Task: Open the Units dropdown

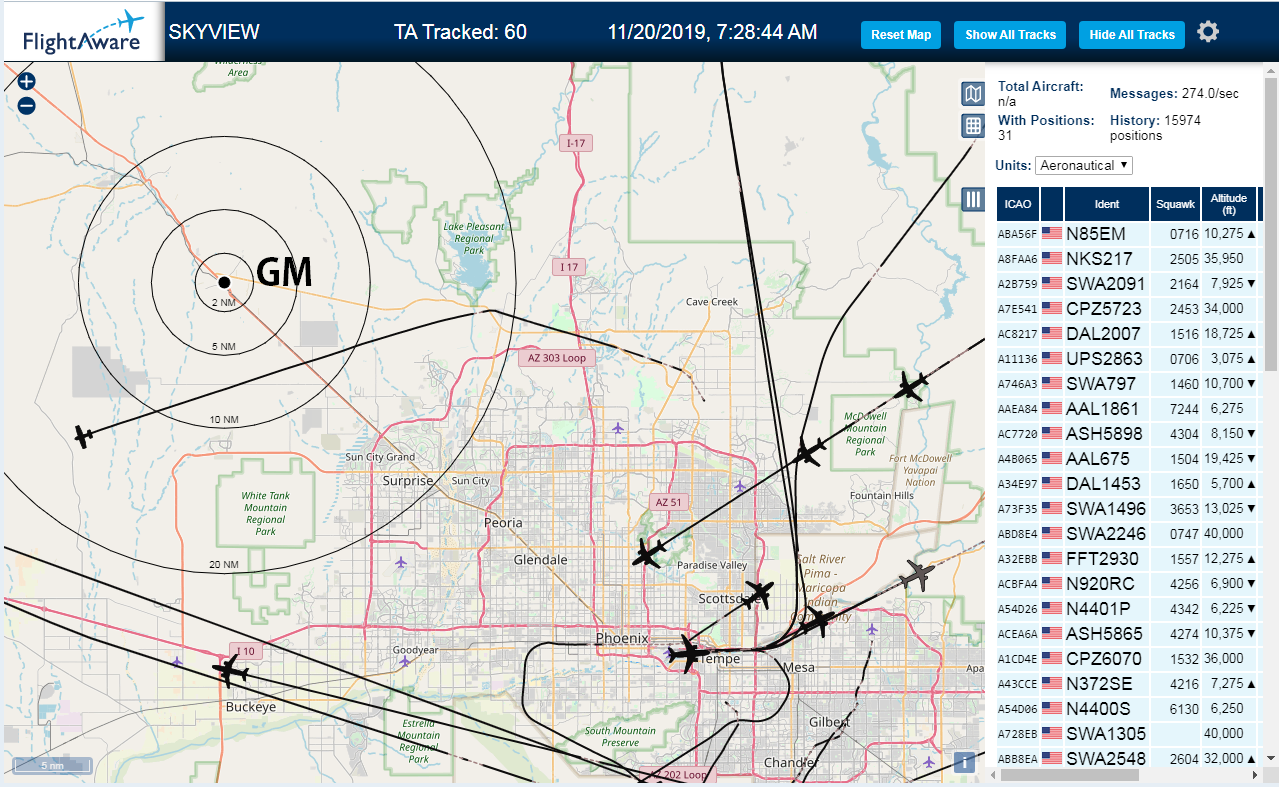Action: coord(1084,165)
